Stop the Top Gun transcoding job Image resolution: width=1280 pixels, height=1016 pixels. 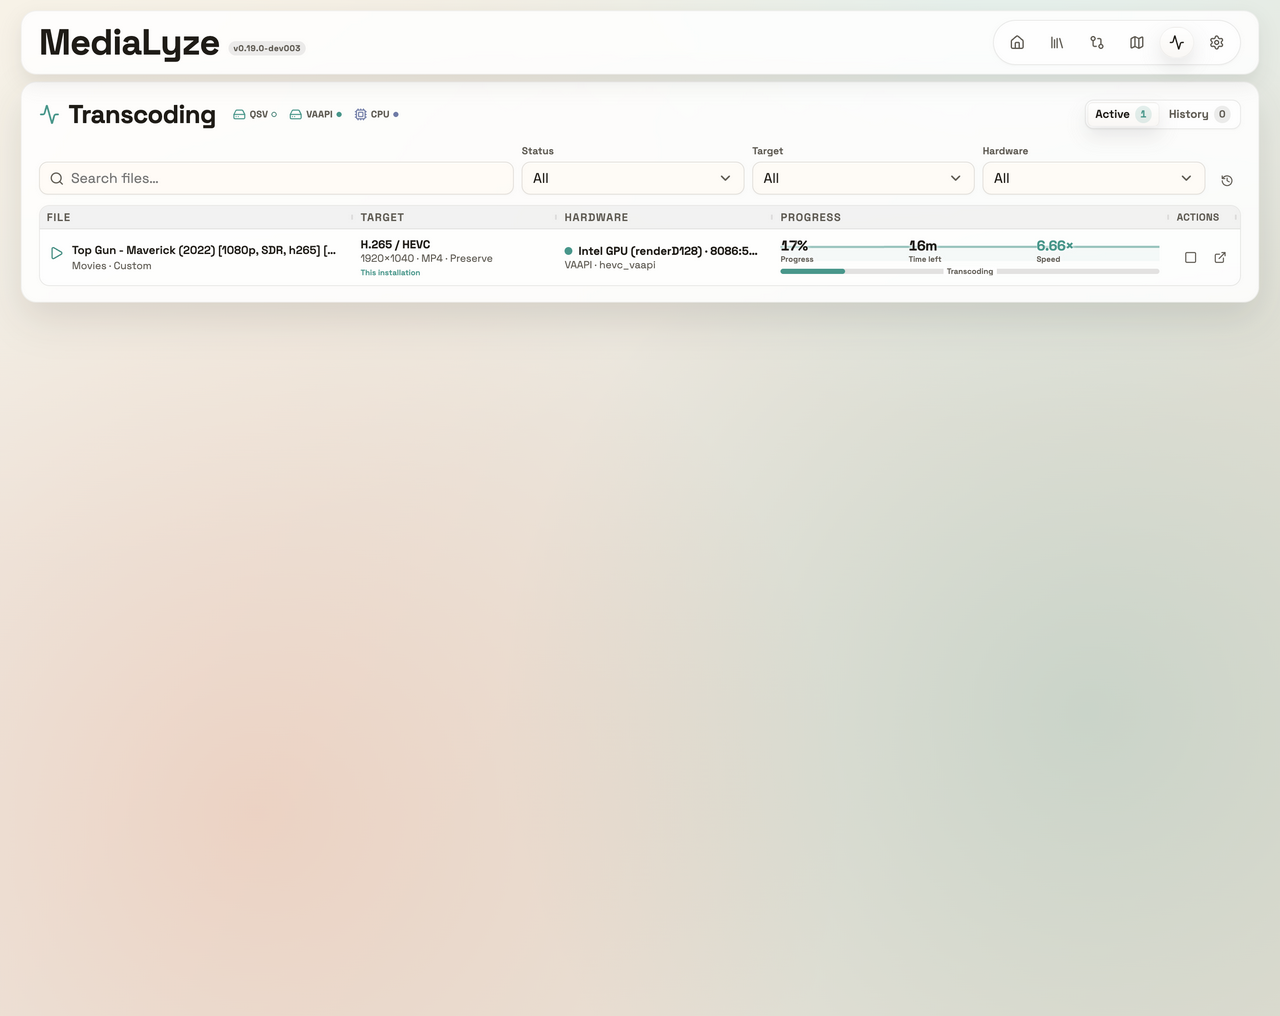(1191, 258)
